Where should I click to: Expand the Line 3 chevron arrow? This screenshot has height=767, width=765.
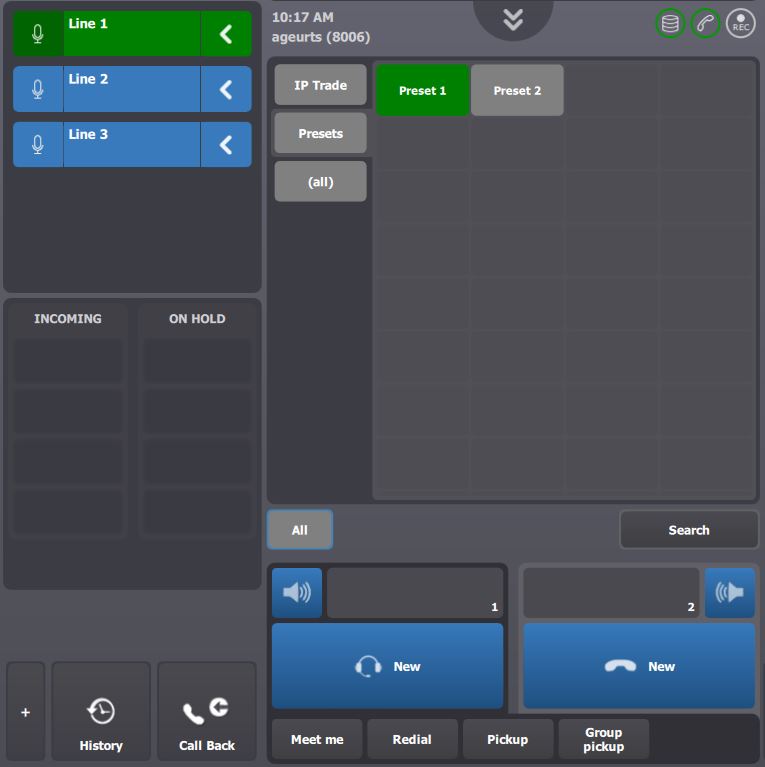click(x=226, y=144)
